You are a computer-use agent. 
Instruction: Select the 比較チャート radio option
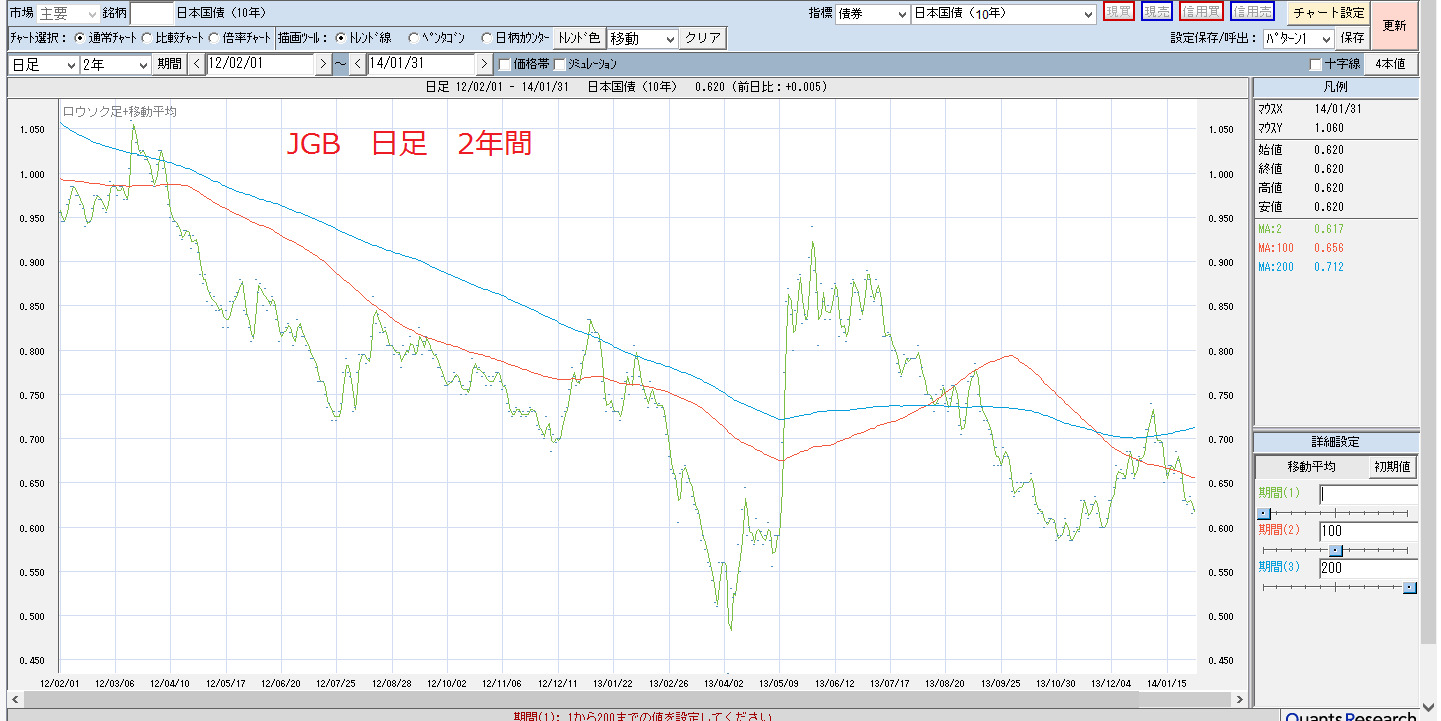[x=147, y=38]
